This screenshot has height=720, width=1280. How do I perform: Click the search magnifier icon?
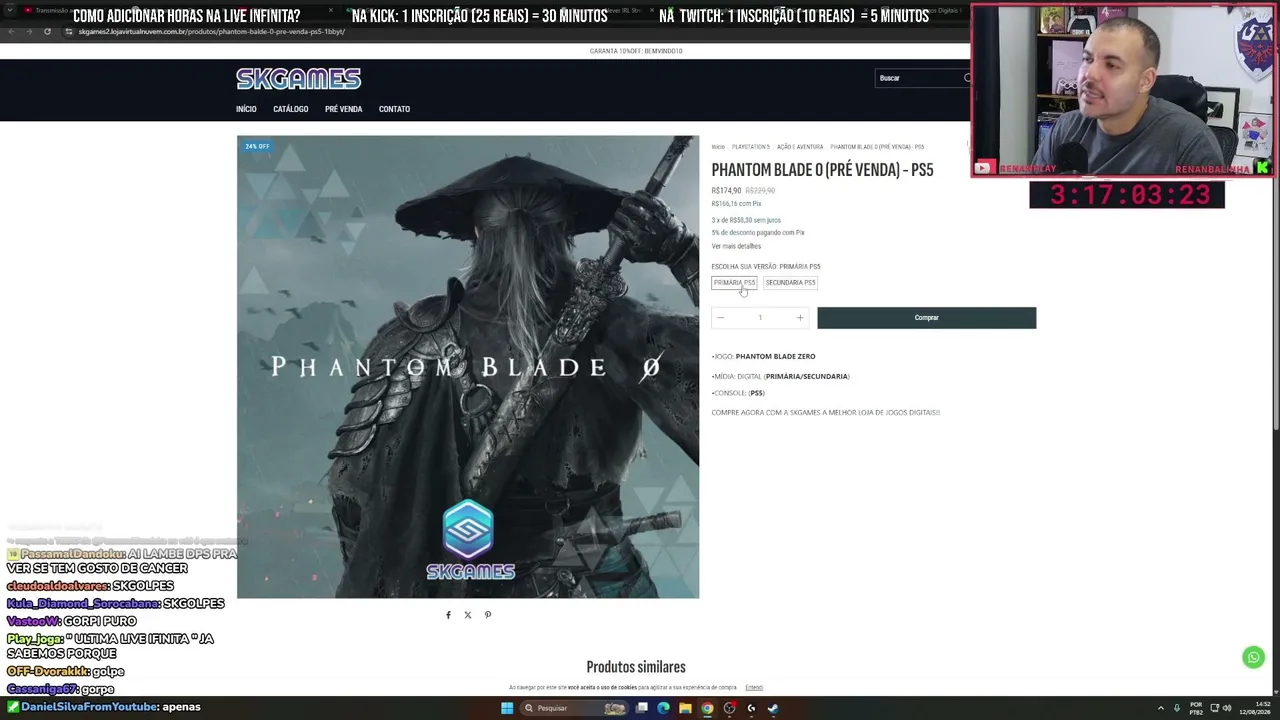[x=967, y=78]
